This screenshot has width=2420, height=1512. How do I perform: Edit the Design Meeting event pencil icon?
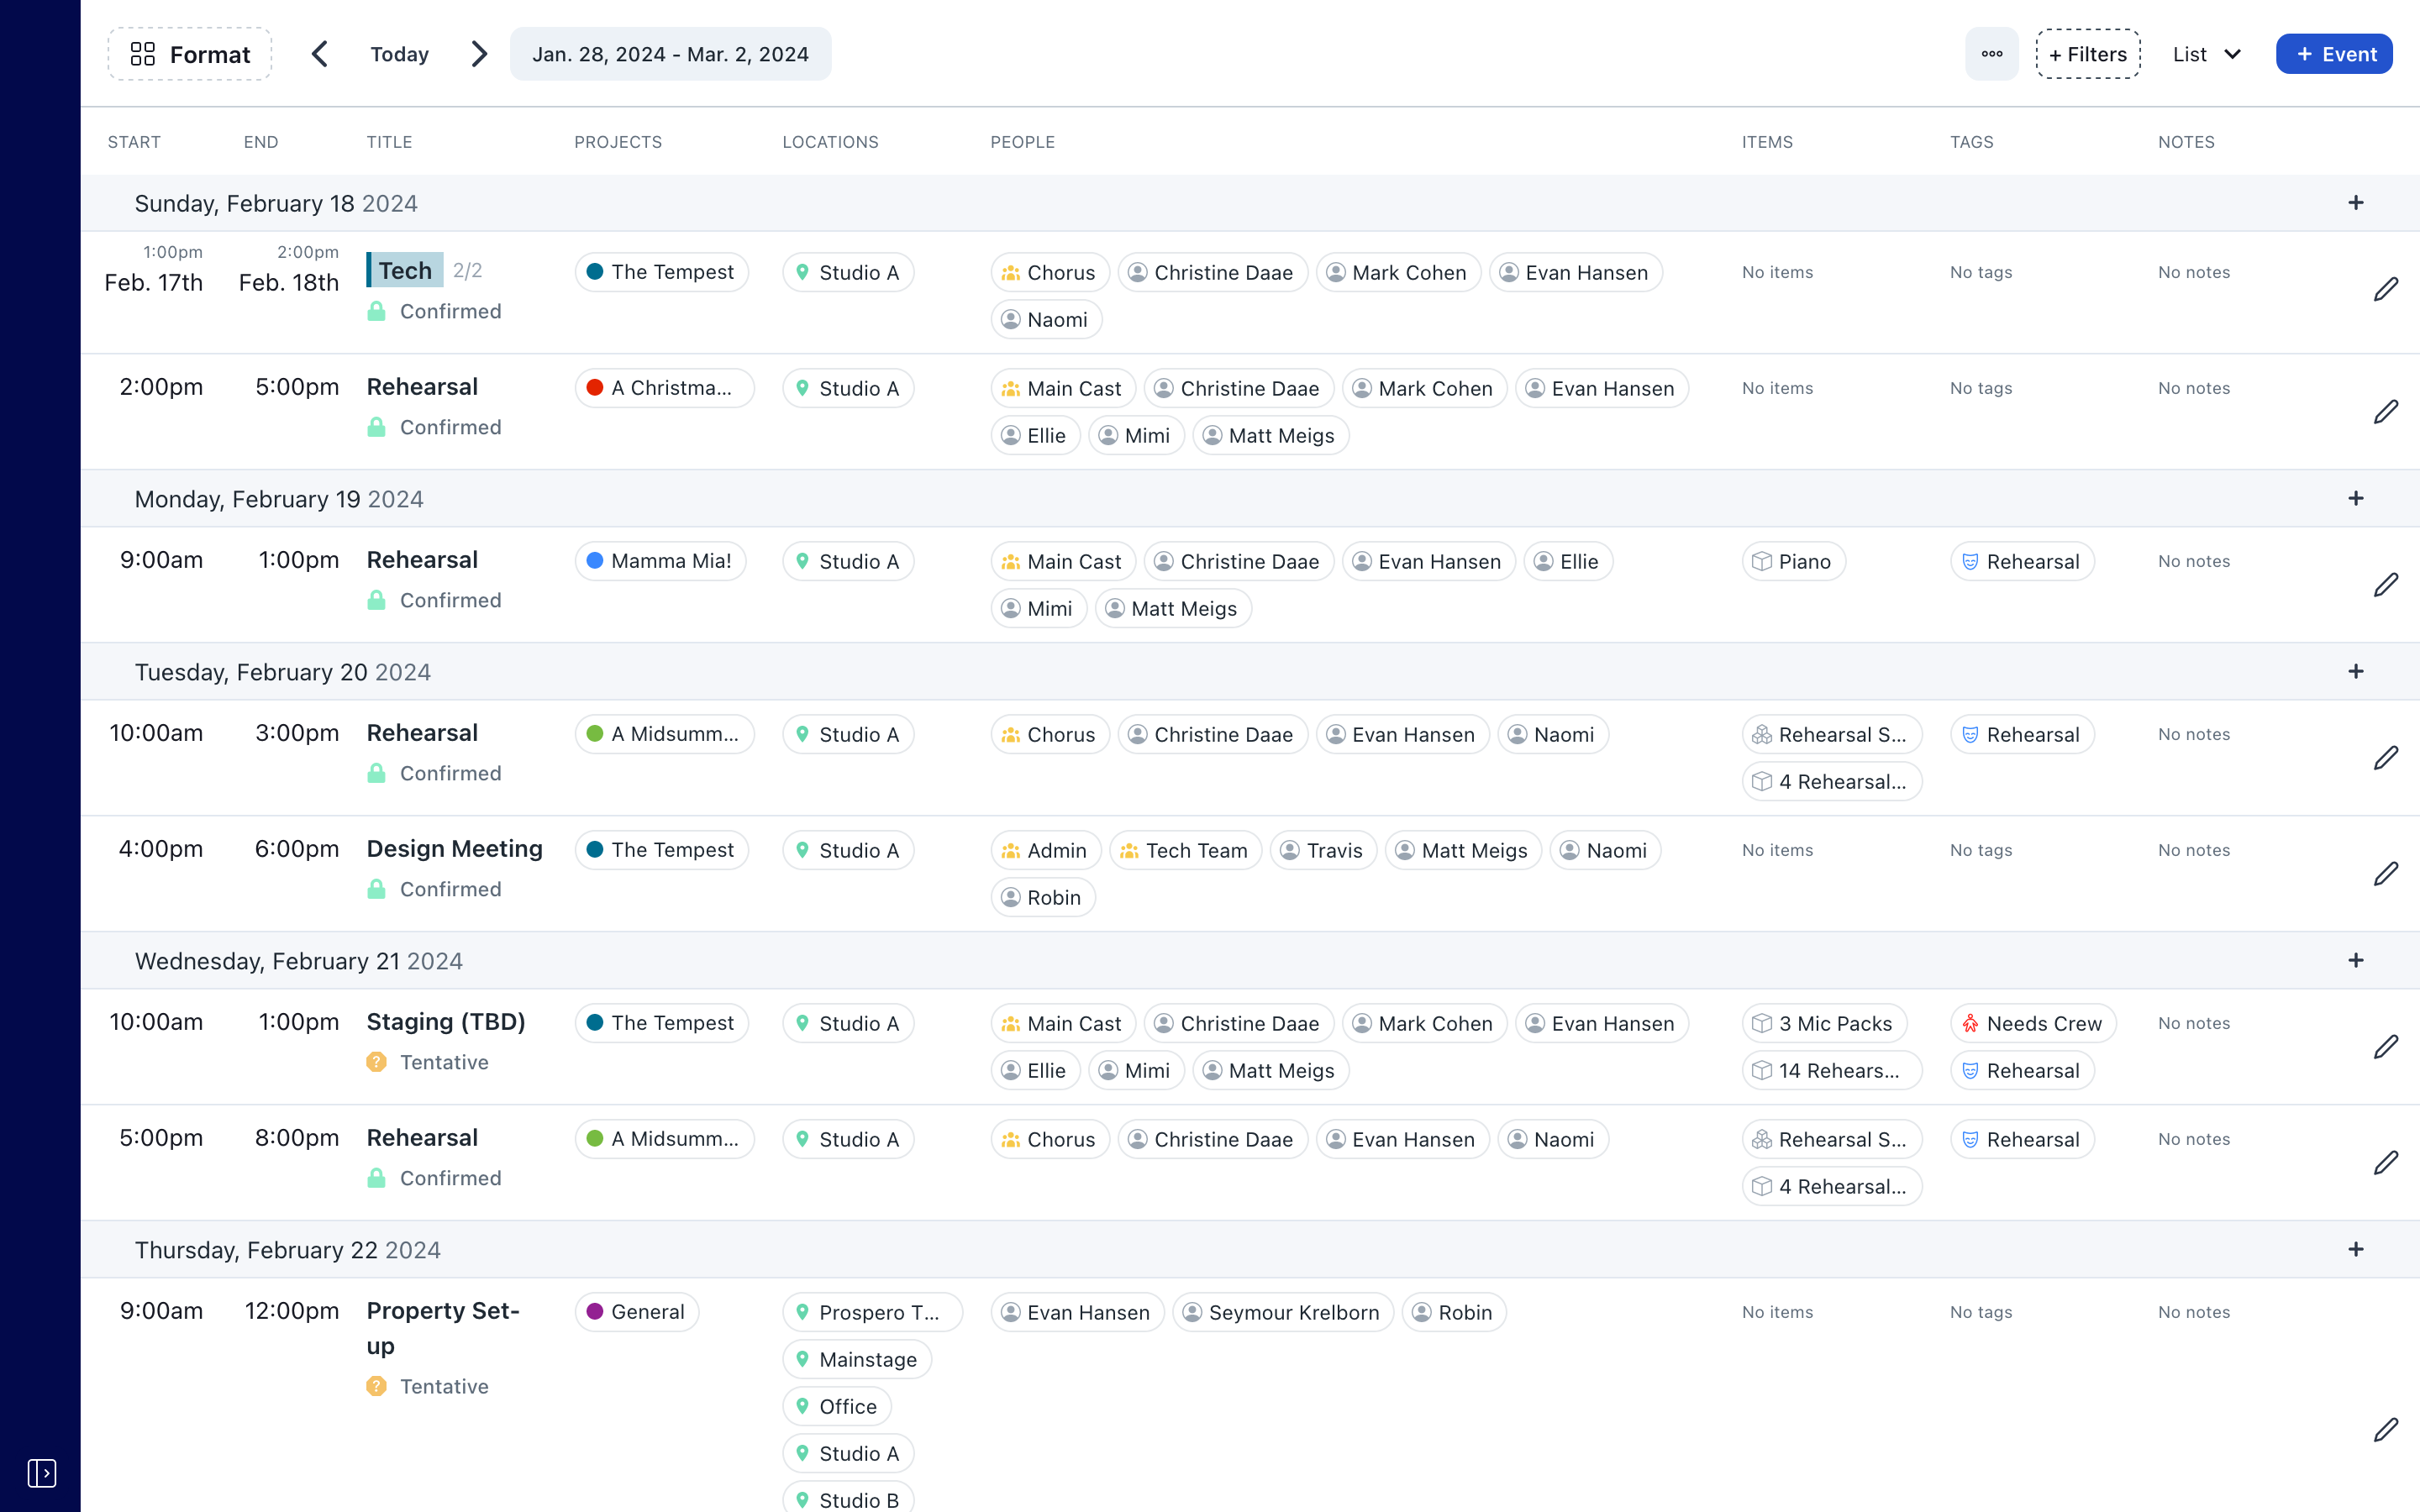coord(2385,873)
